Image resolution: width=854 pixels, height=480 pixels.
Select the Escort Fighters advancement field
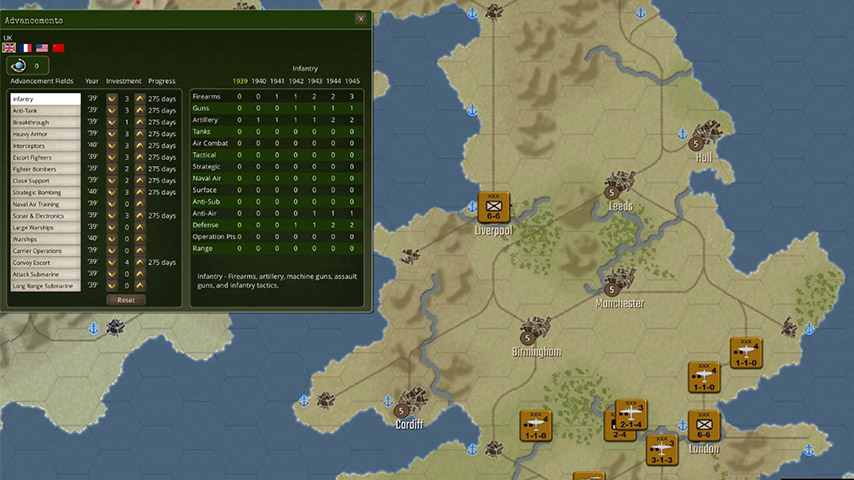coord(45,157)
